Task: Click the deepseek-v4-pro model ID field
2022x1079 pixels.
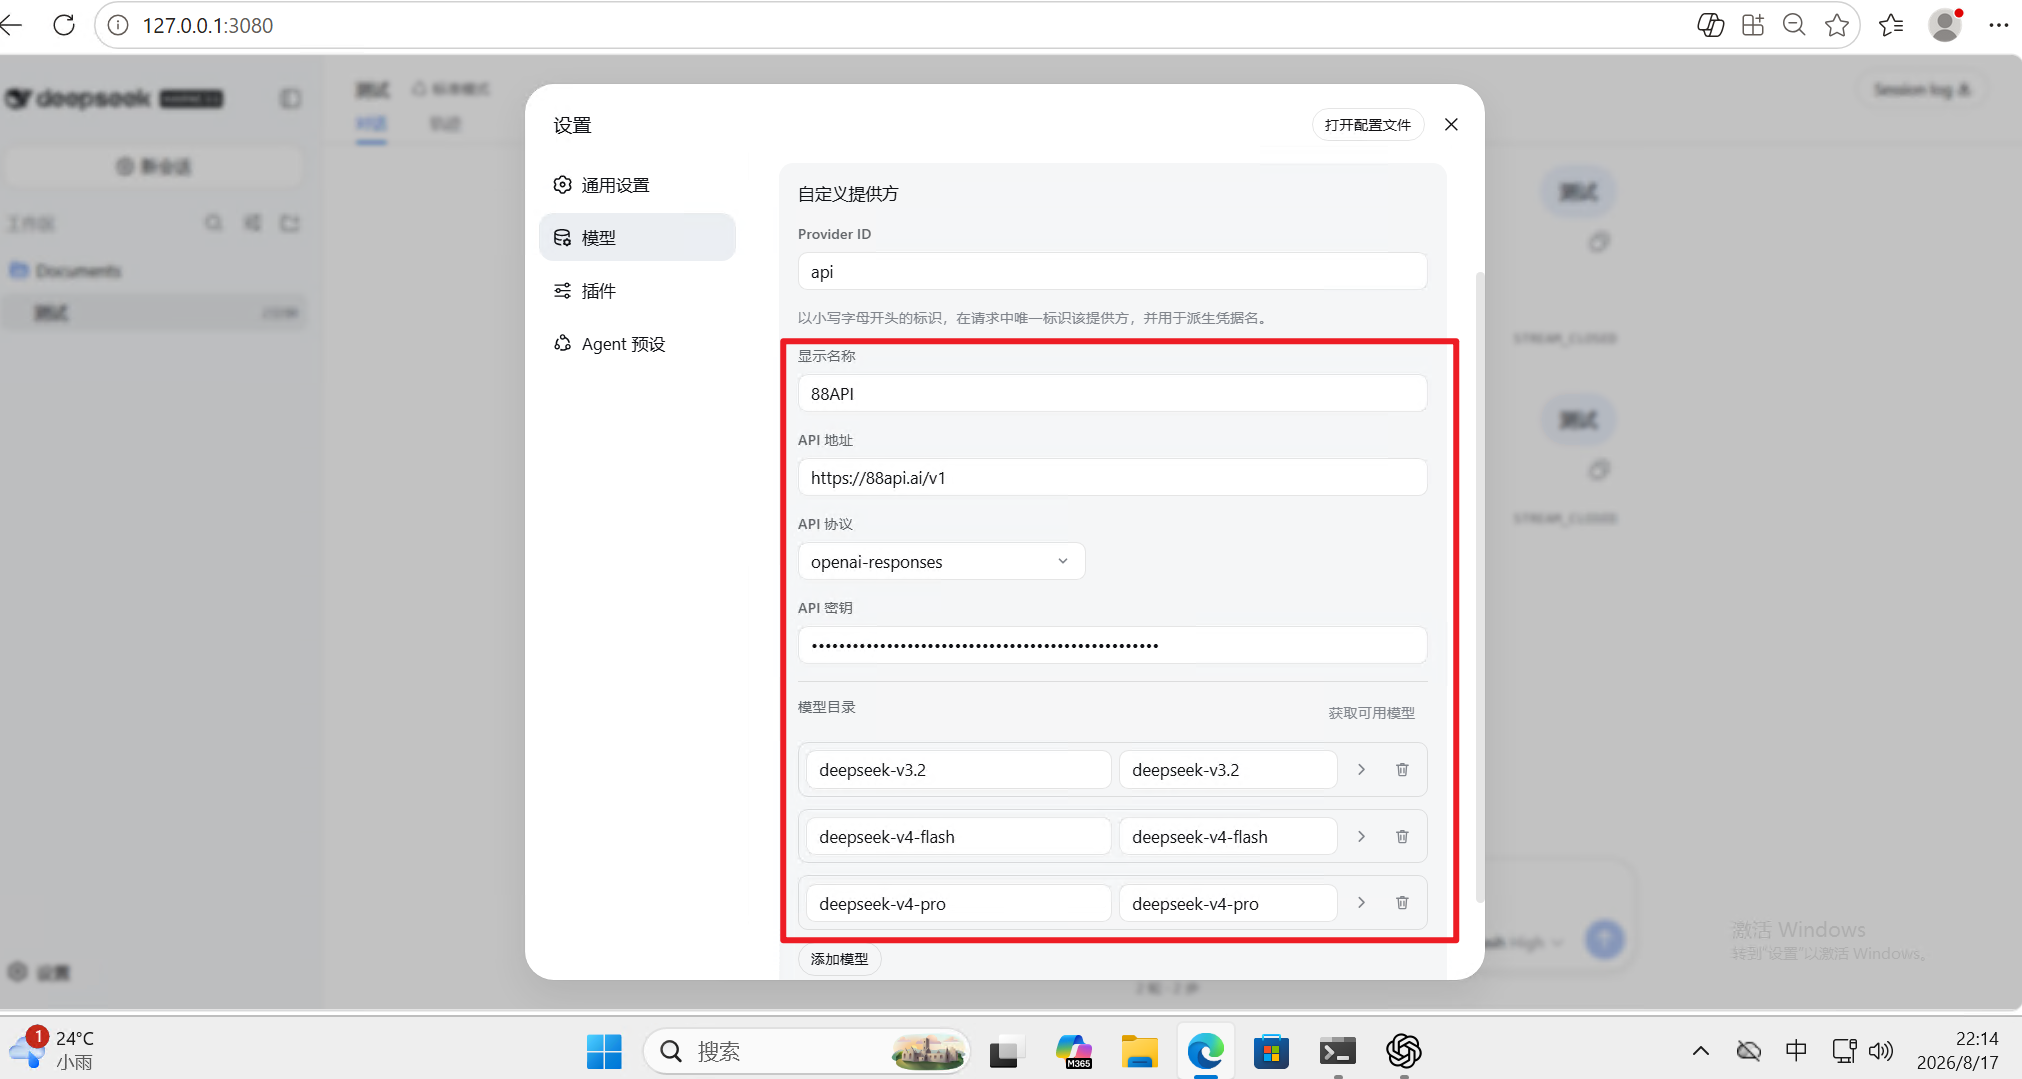Action: coord(958,903)
